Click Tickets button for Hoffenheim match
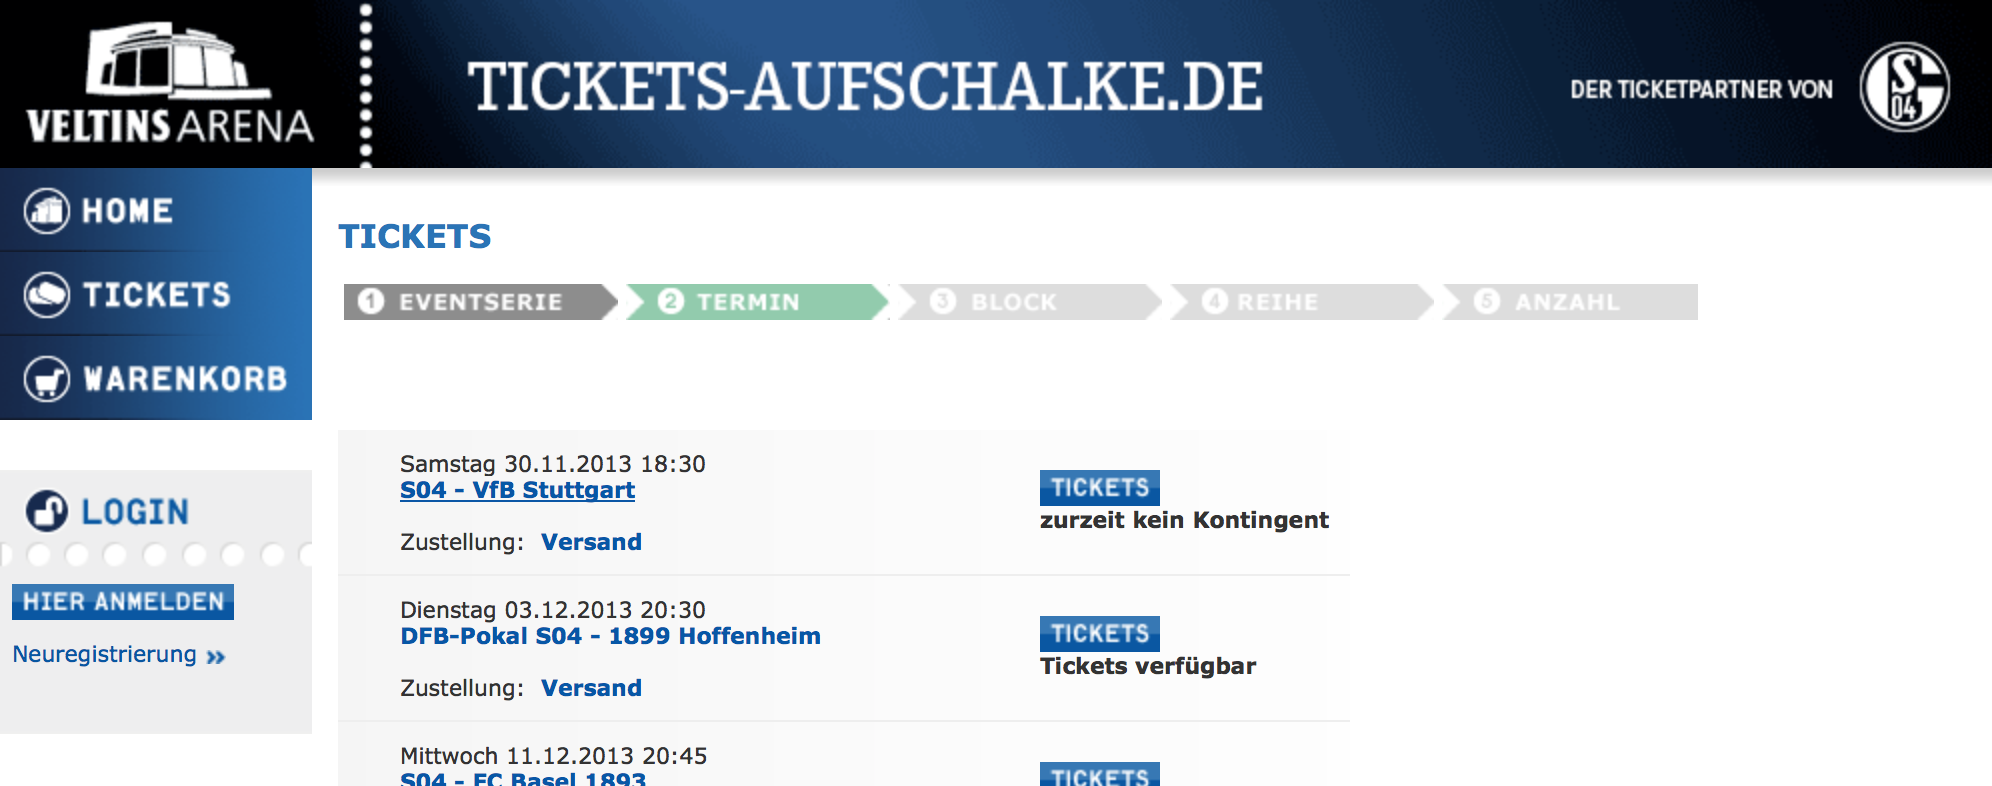1992x786 pixels. [1099, 633]
